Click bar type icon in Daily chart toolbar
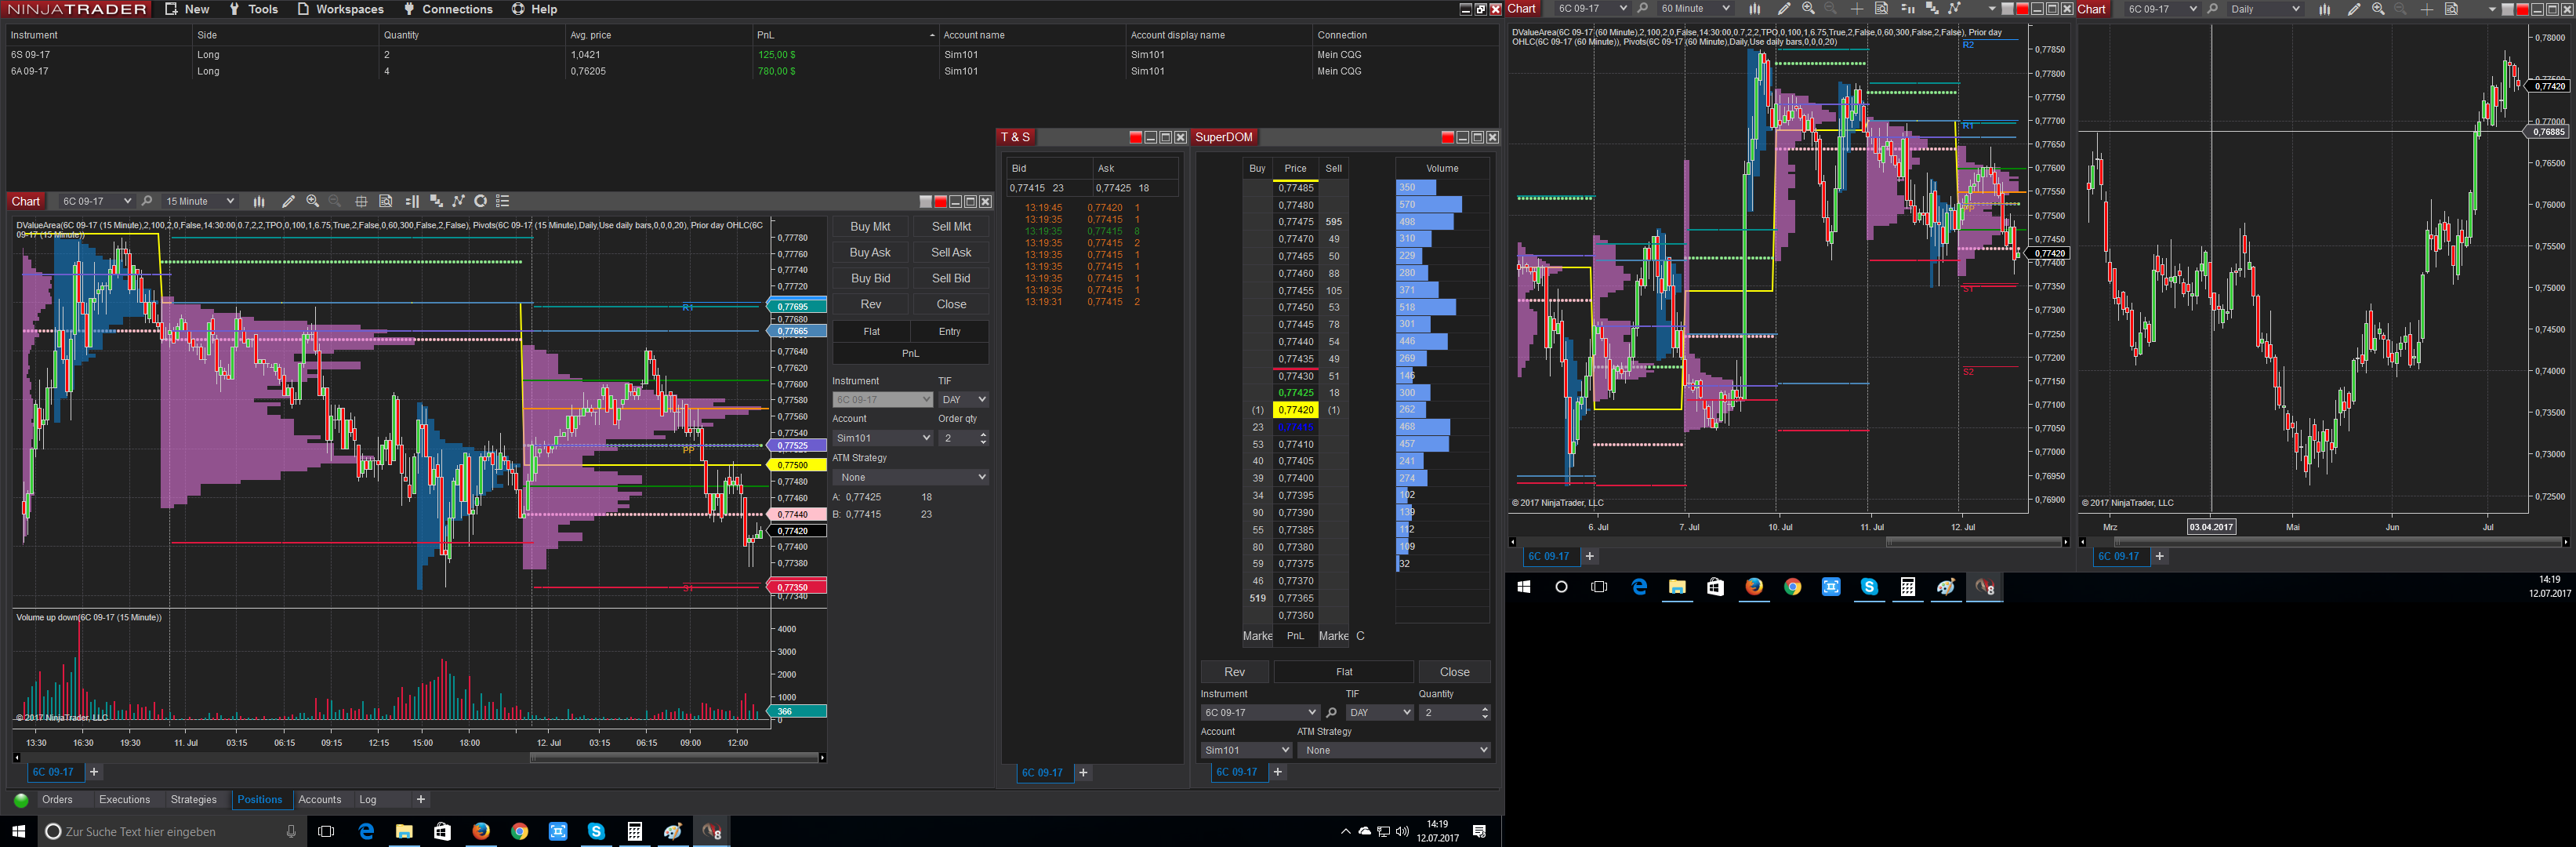The height and width of the screenshot is (847, 2576). [2325, 9]
